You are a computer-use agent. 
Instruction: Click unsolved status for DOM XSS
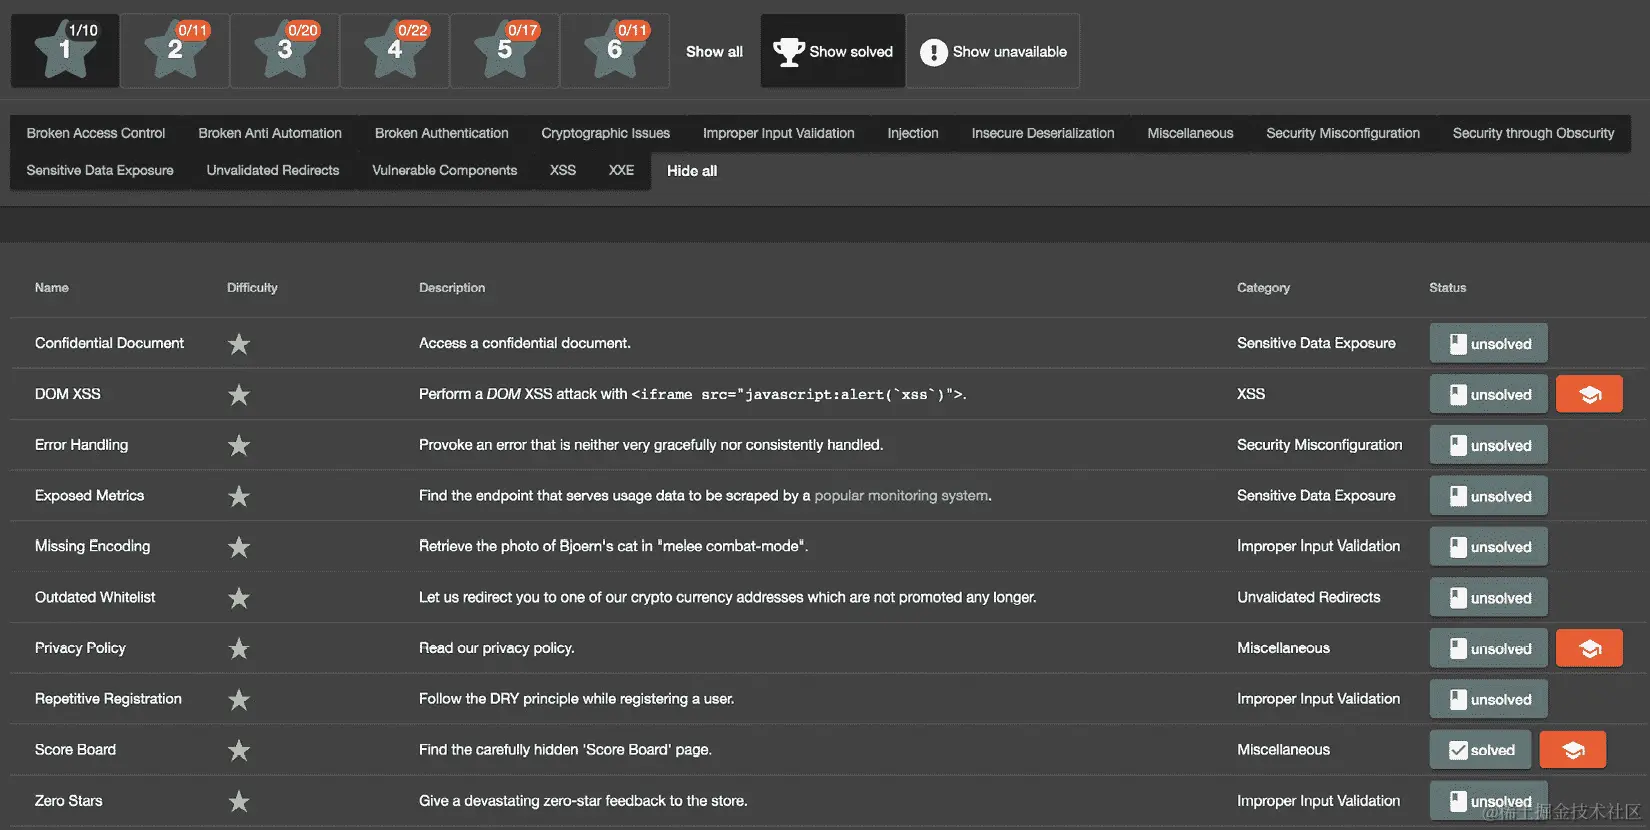point(1488,394)
